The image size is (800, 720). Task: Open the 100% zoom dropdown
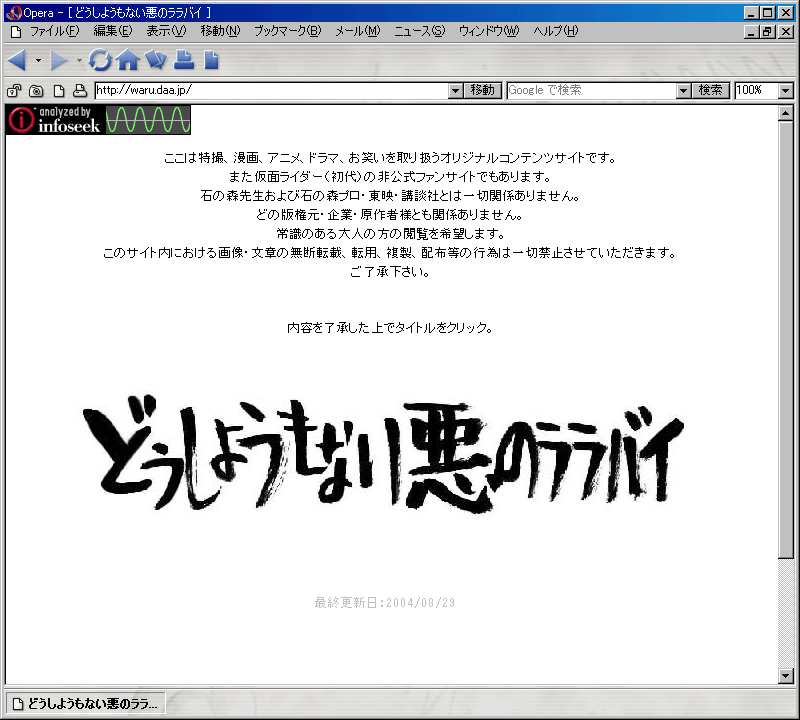pyautogui.click(x=786, y=91)
